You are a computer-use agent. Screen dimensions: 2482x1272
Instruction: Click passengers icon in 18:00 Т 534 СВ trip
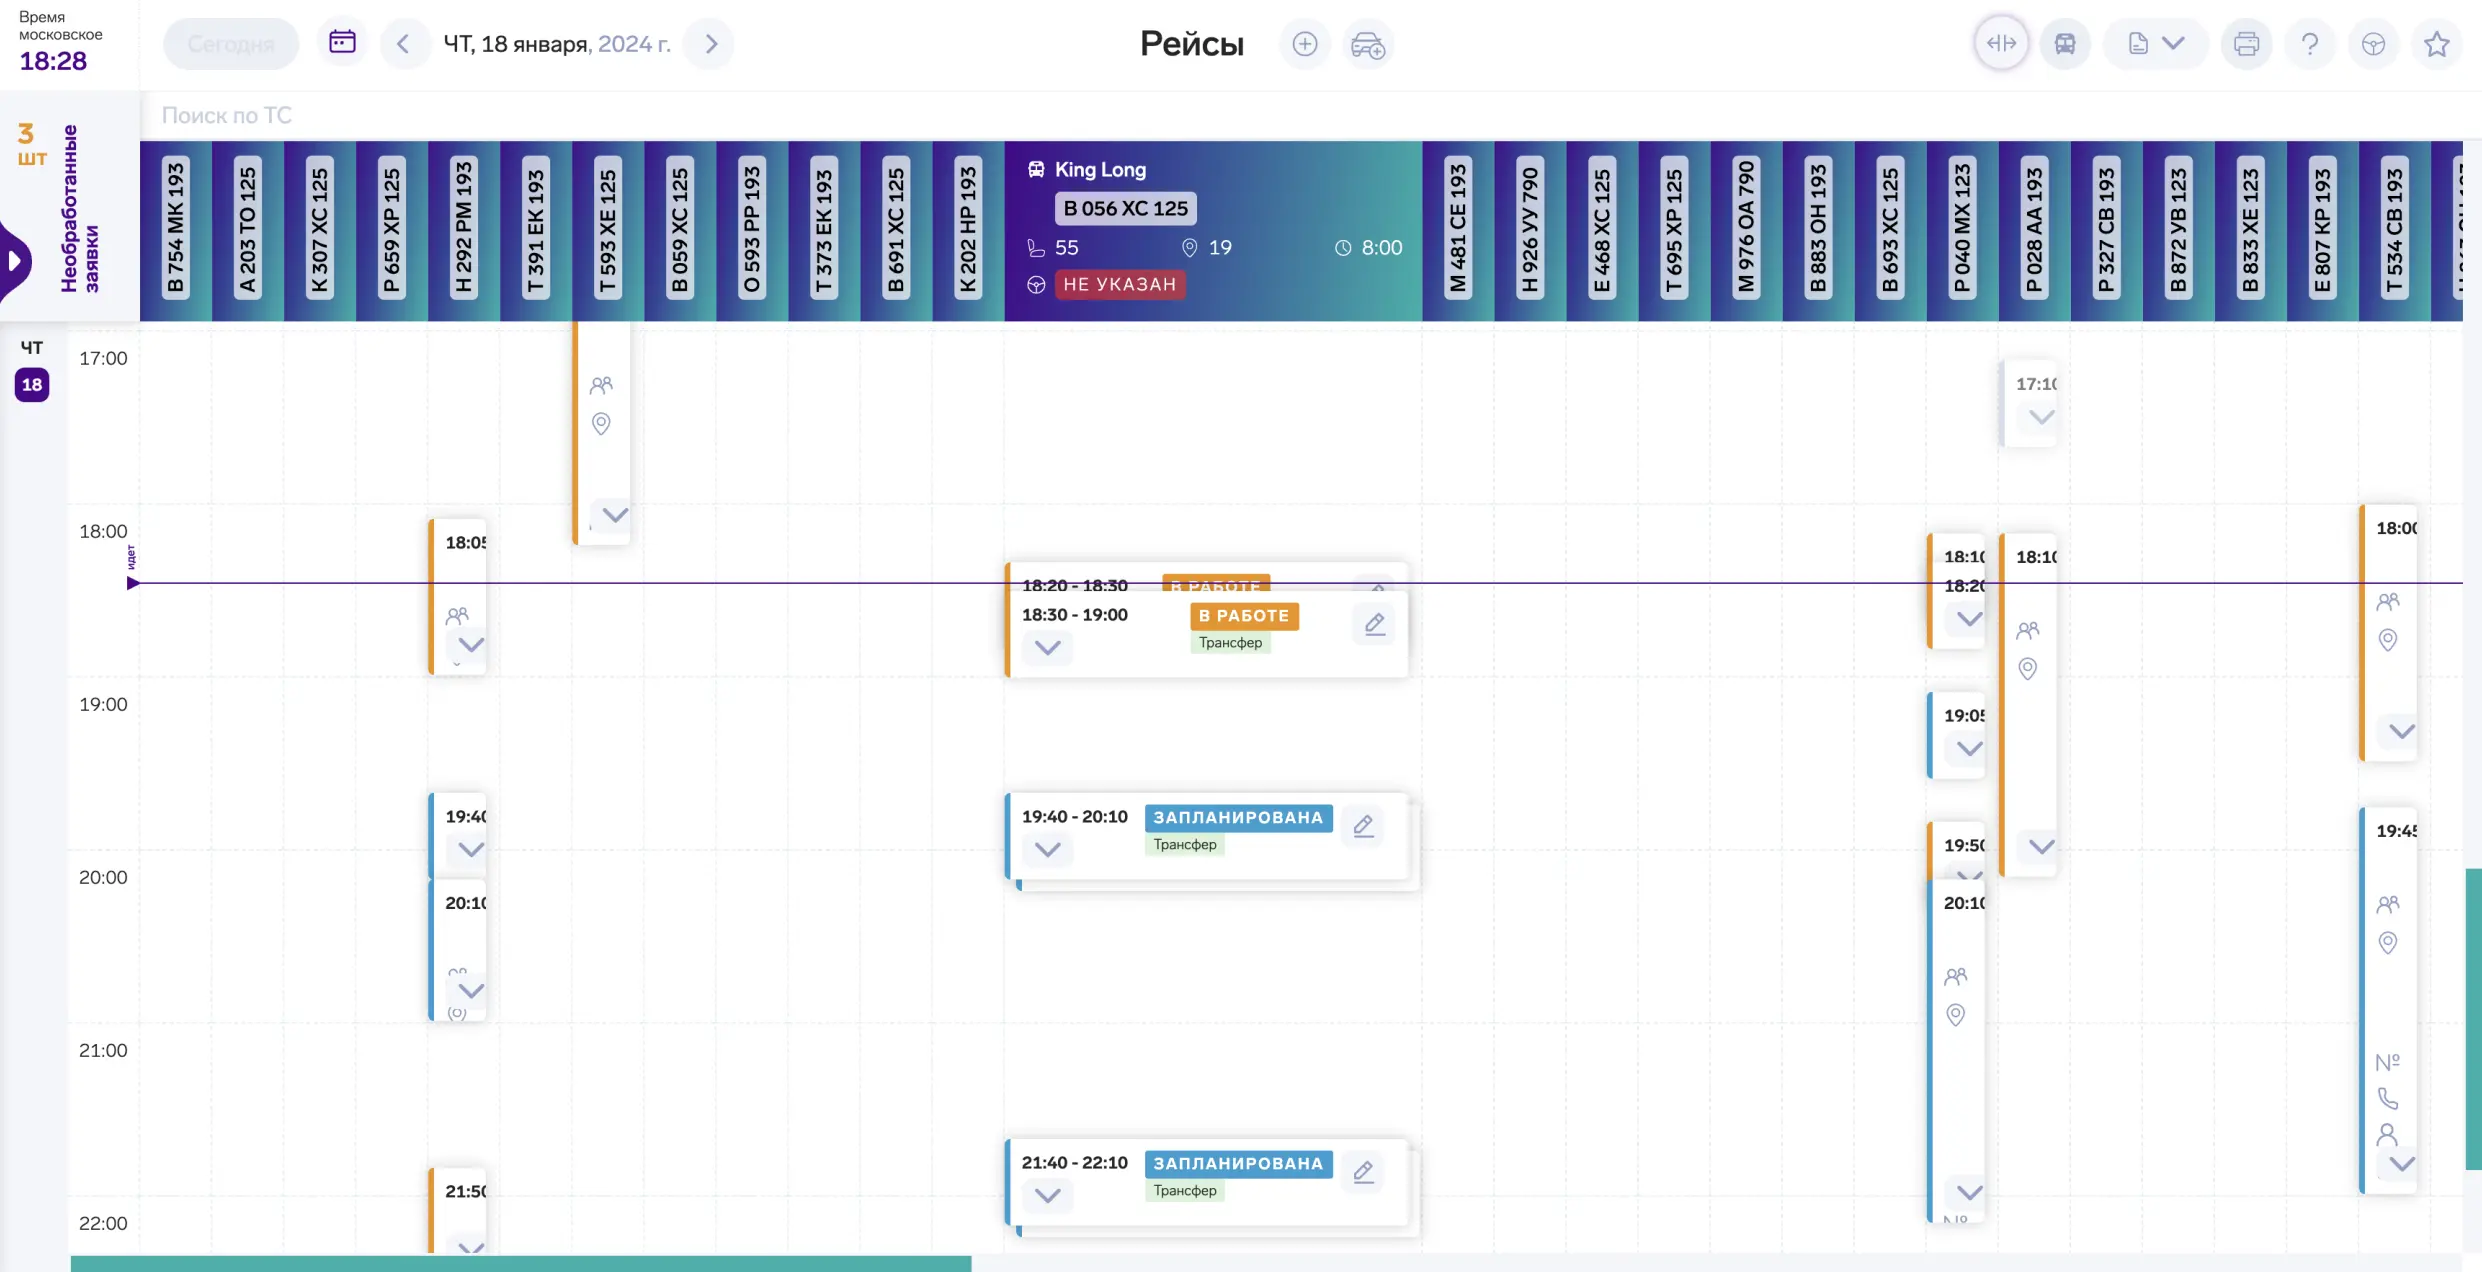coord(2387,601)
